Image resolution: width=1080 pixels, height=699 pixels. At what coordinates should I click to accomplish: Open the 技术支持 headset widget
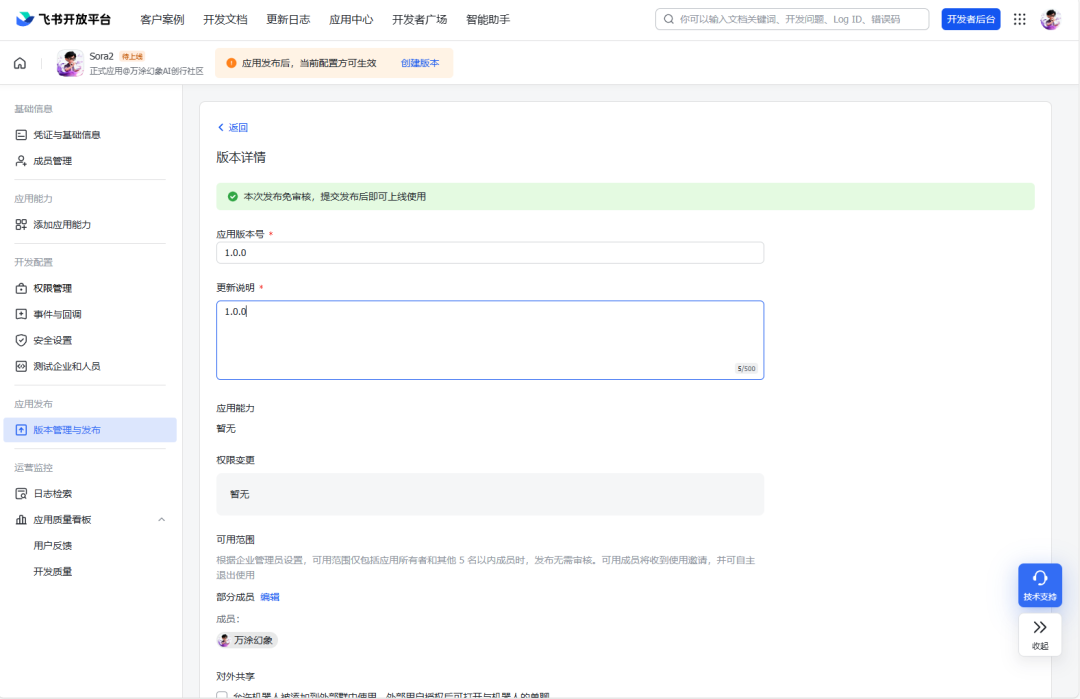coord(1040,585)
